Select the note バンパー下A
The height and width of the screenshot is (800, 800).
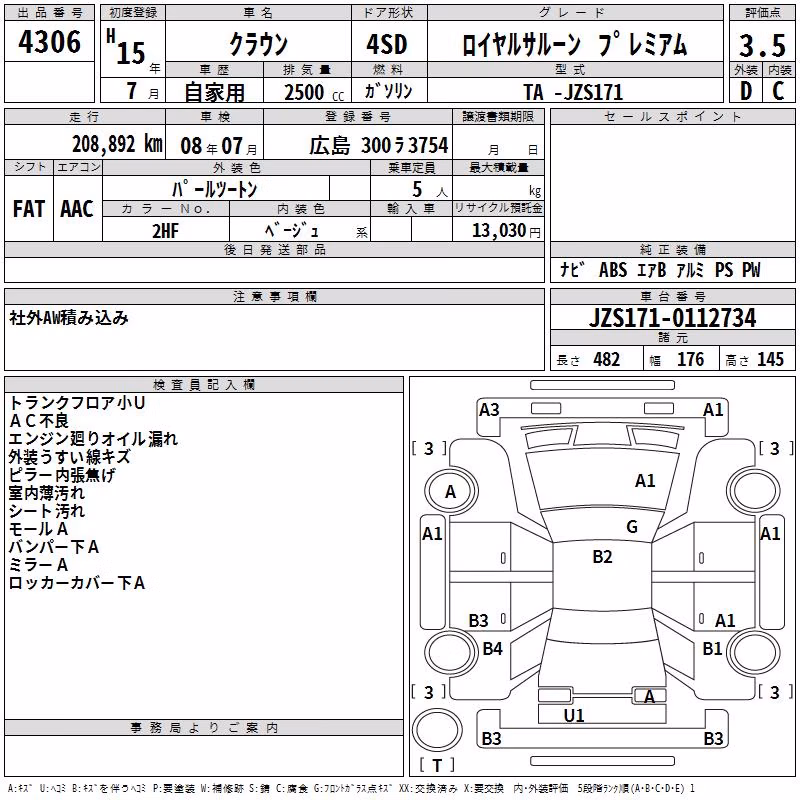point(54,547)
